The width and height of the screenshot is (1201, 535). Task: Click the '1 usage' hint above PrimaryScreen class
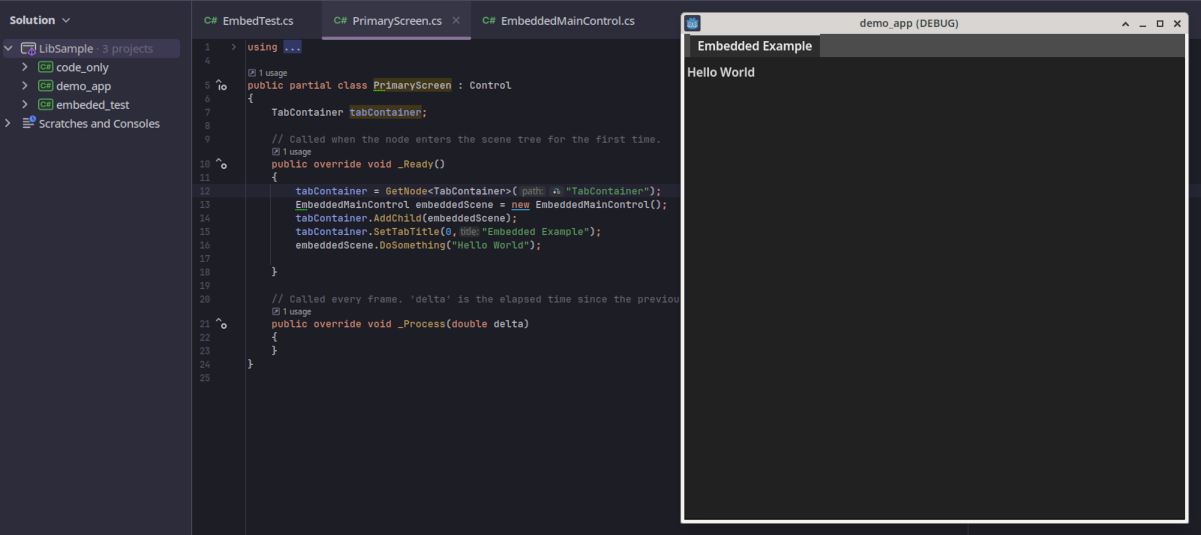[x=267, y=73]
